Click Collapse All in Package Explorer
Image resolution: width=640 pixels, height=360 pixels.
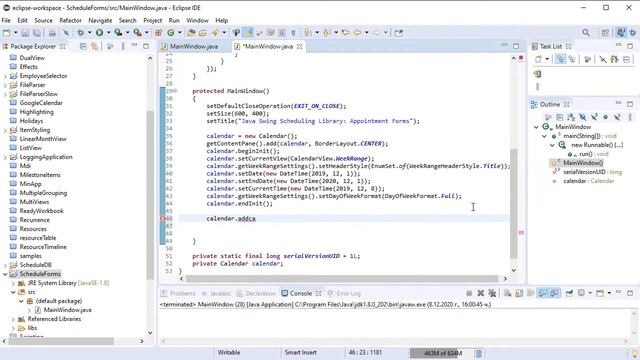[83, 46]
